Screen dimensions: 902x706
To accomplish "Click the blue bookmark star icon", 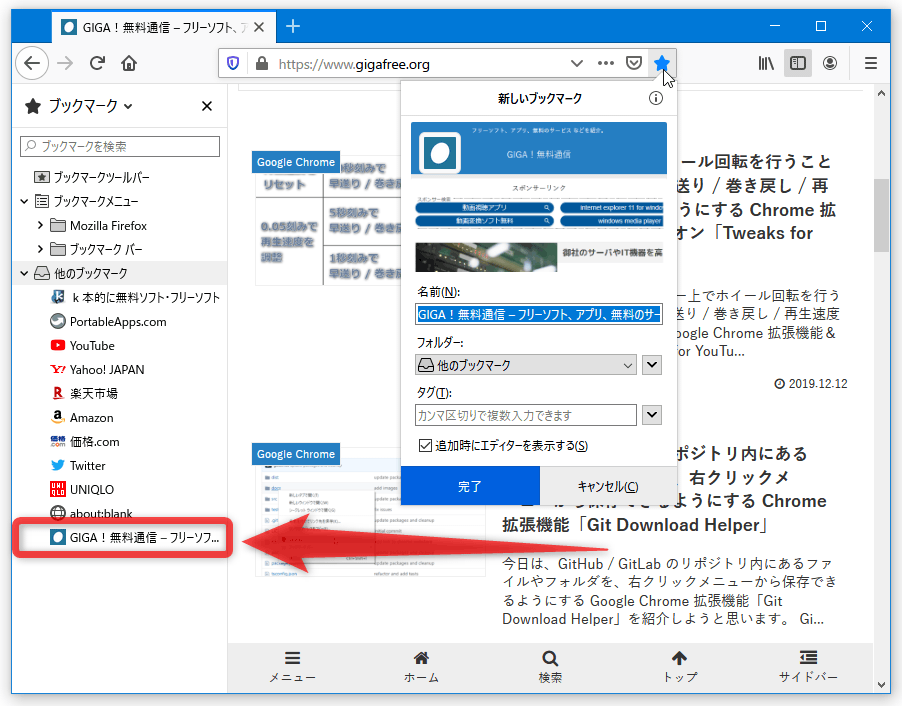I will pyautogui.click(x=662, y=63).
